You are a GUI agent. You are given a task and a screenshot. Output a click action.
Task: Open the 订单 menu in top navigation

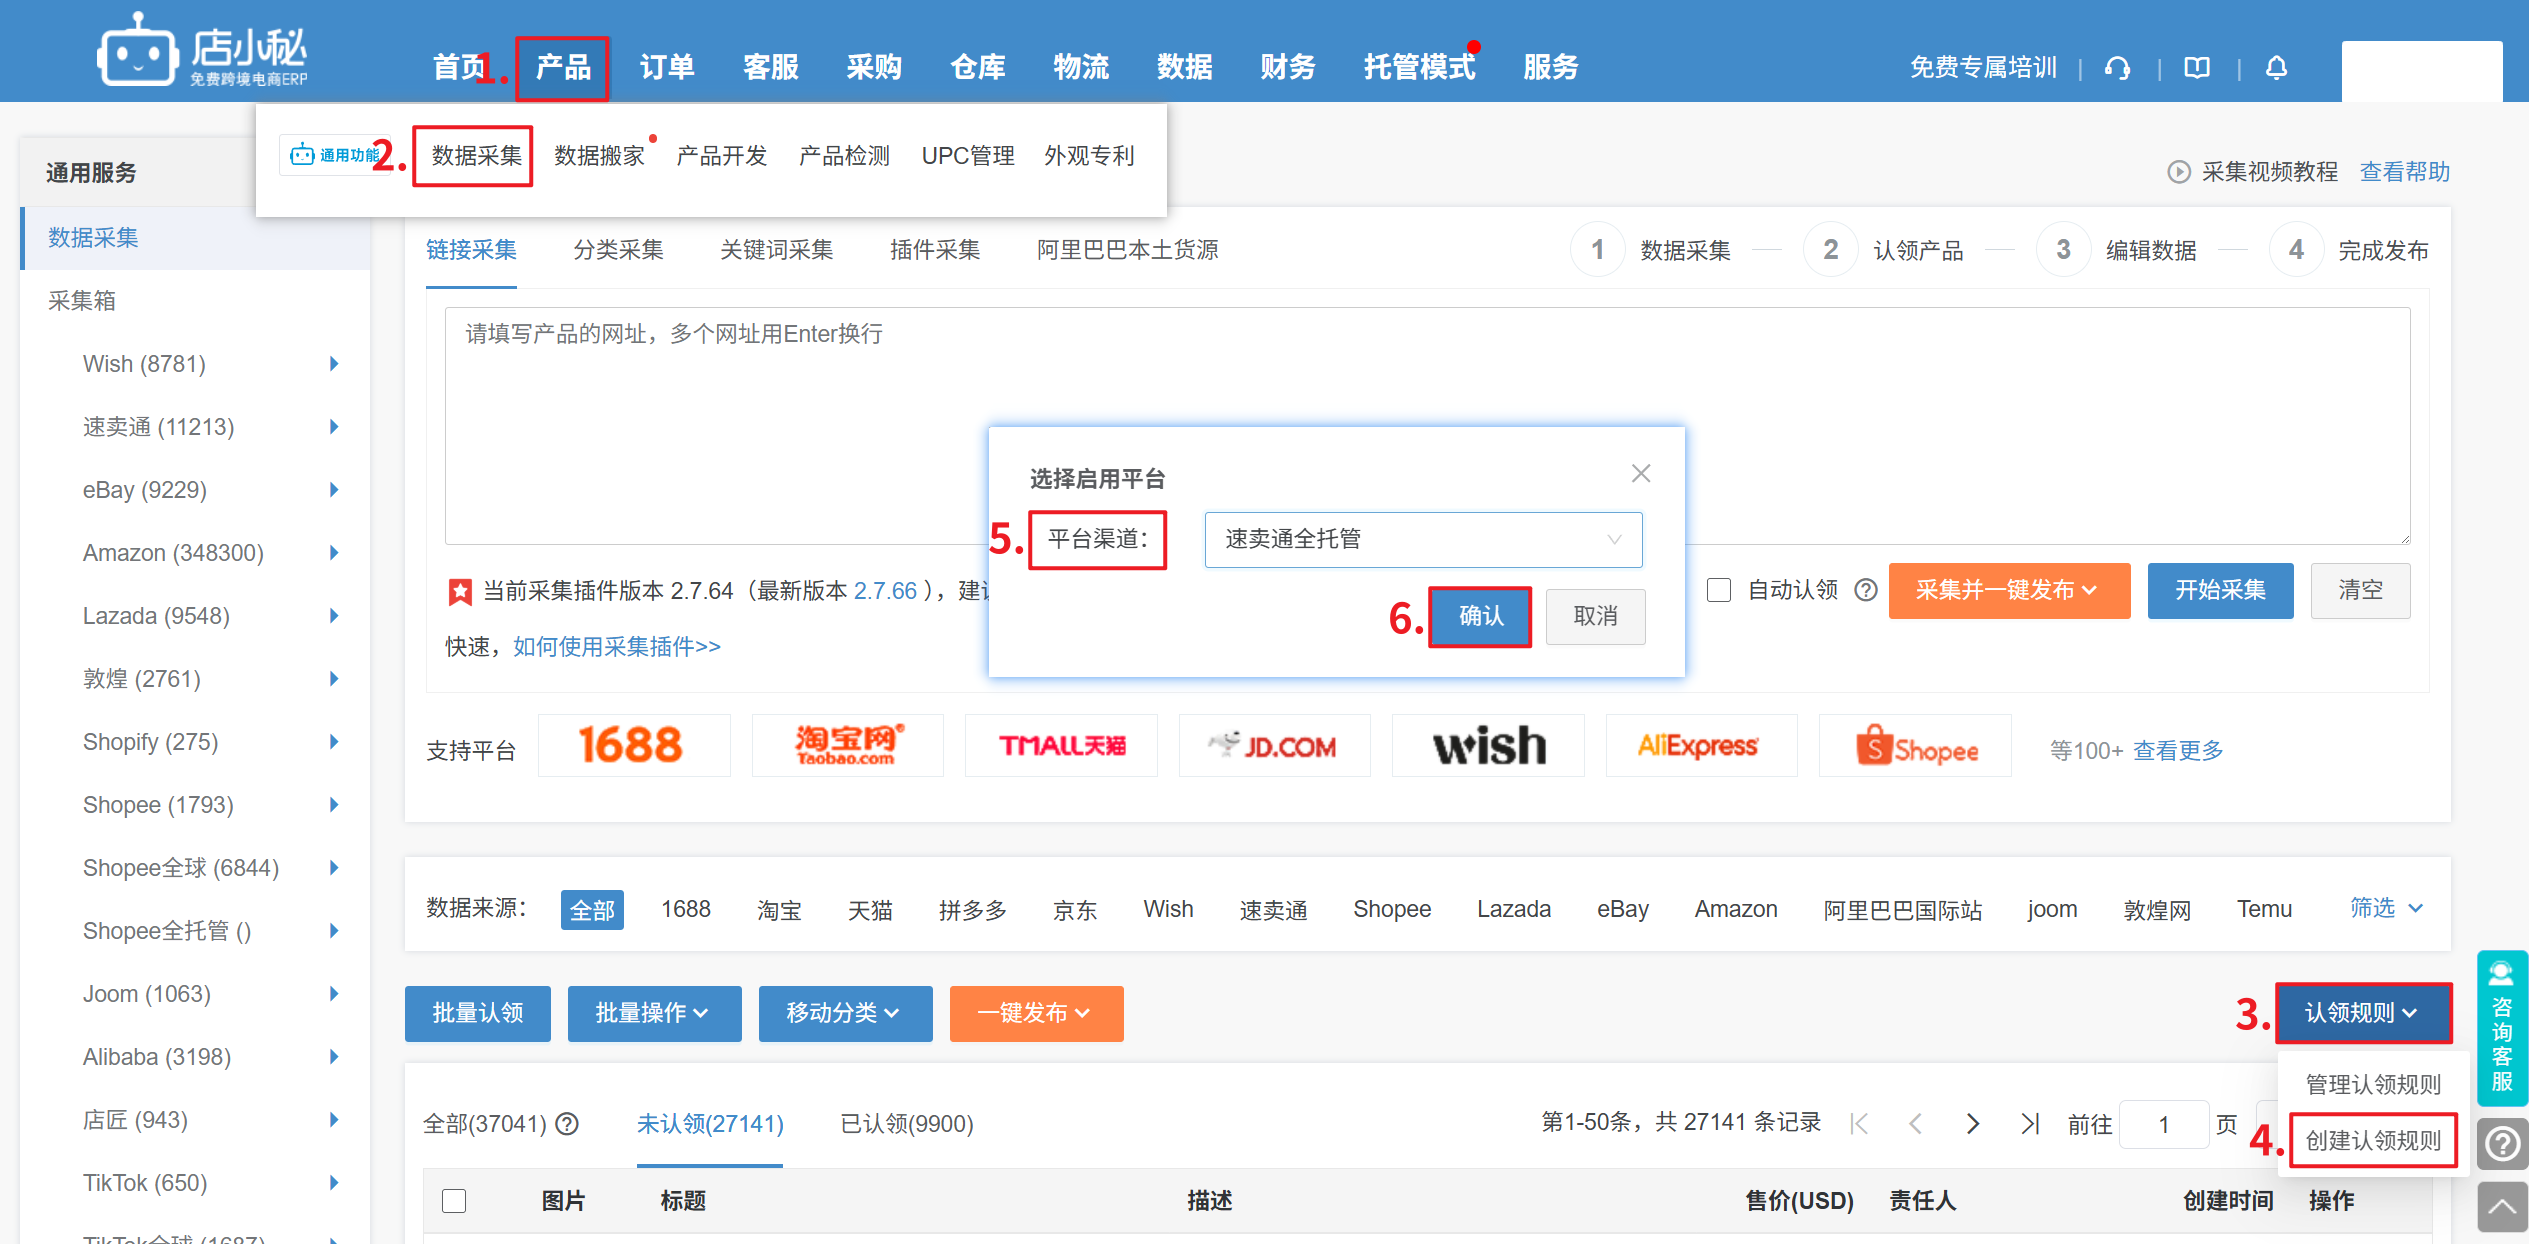tap(667, 67)
